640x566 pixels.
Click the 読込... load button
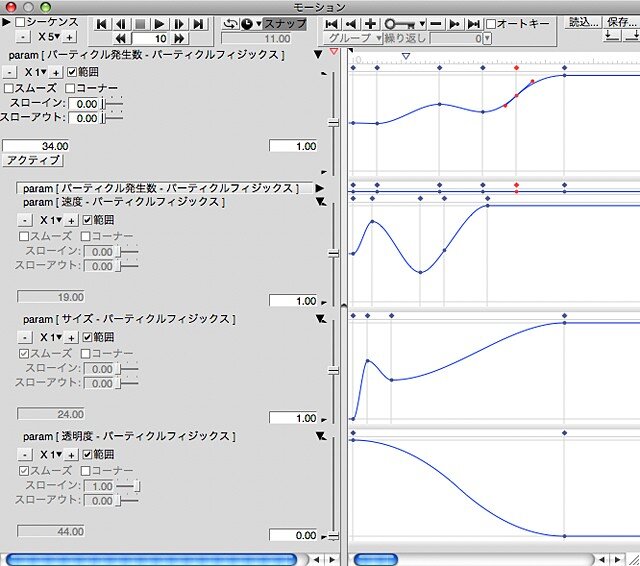584,22
